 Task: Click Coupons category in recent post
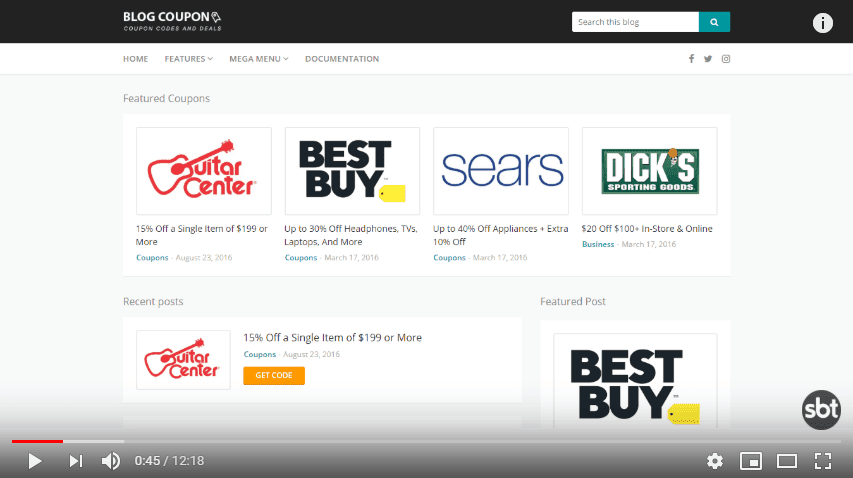259,354
